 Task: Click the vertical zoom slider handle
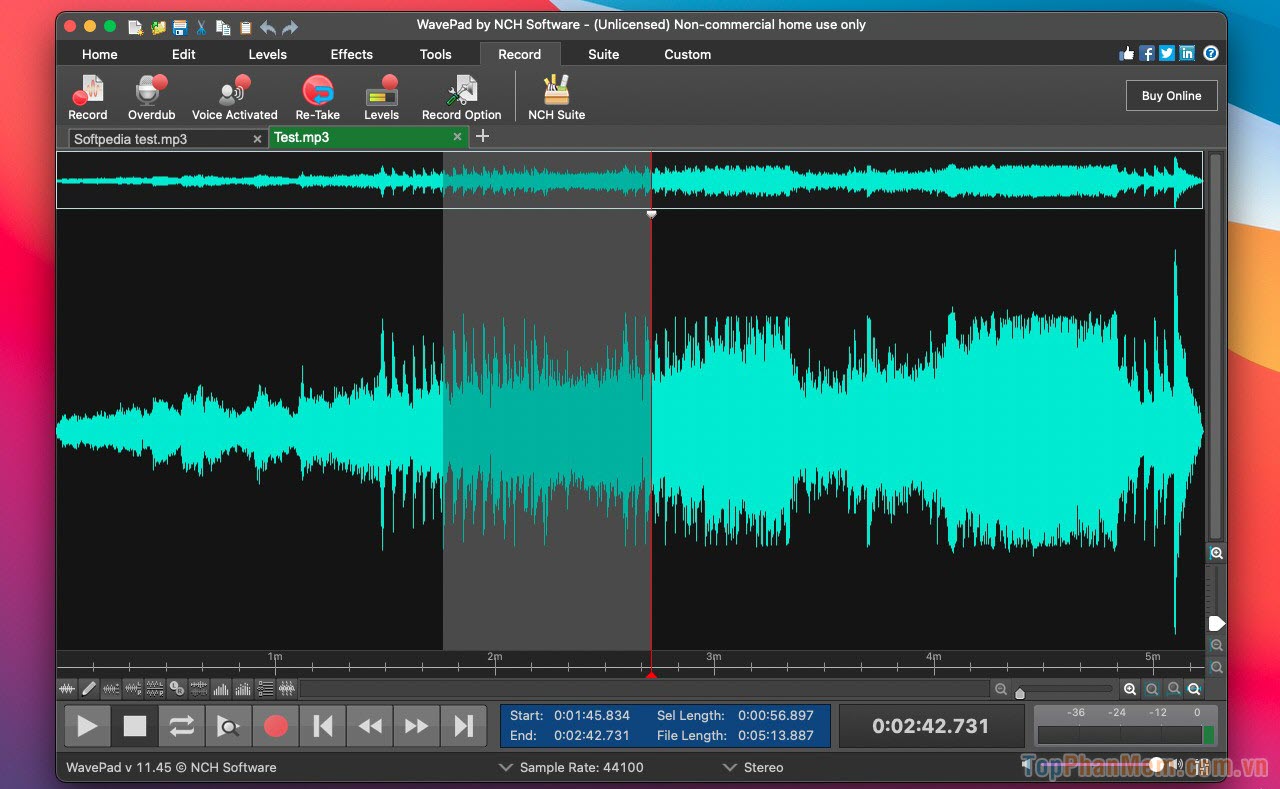click(1216, 624)
